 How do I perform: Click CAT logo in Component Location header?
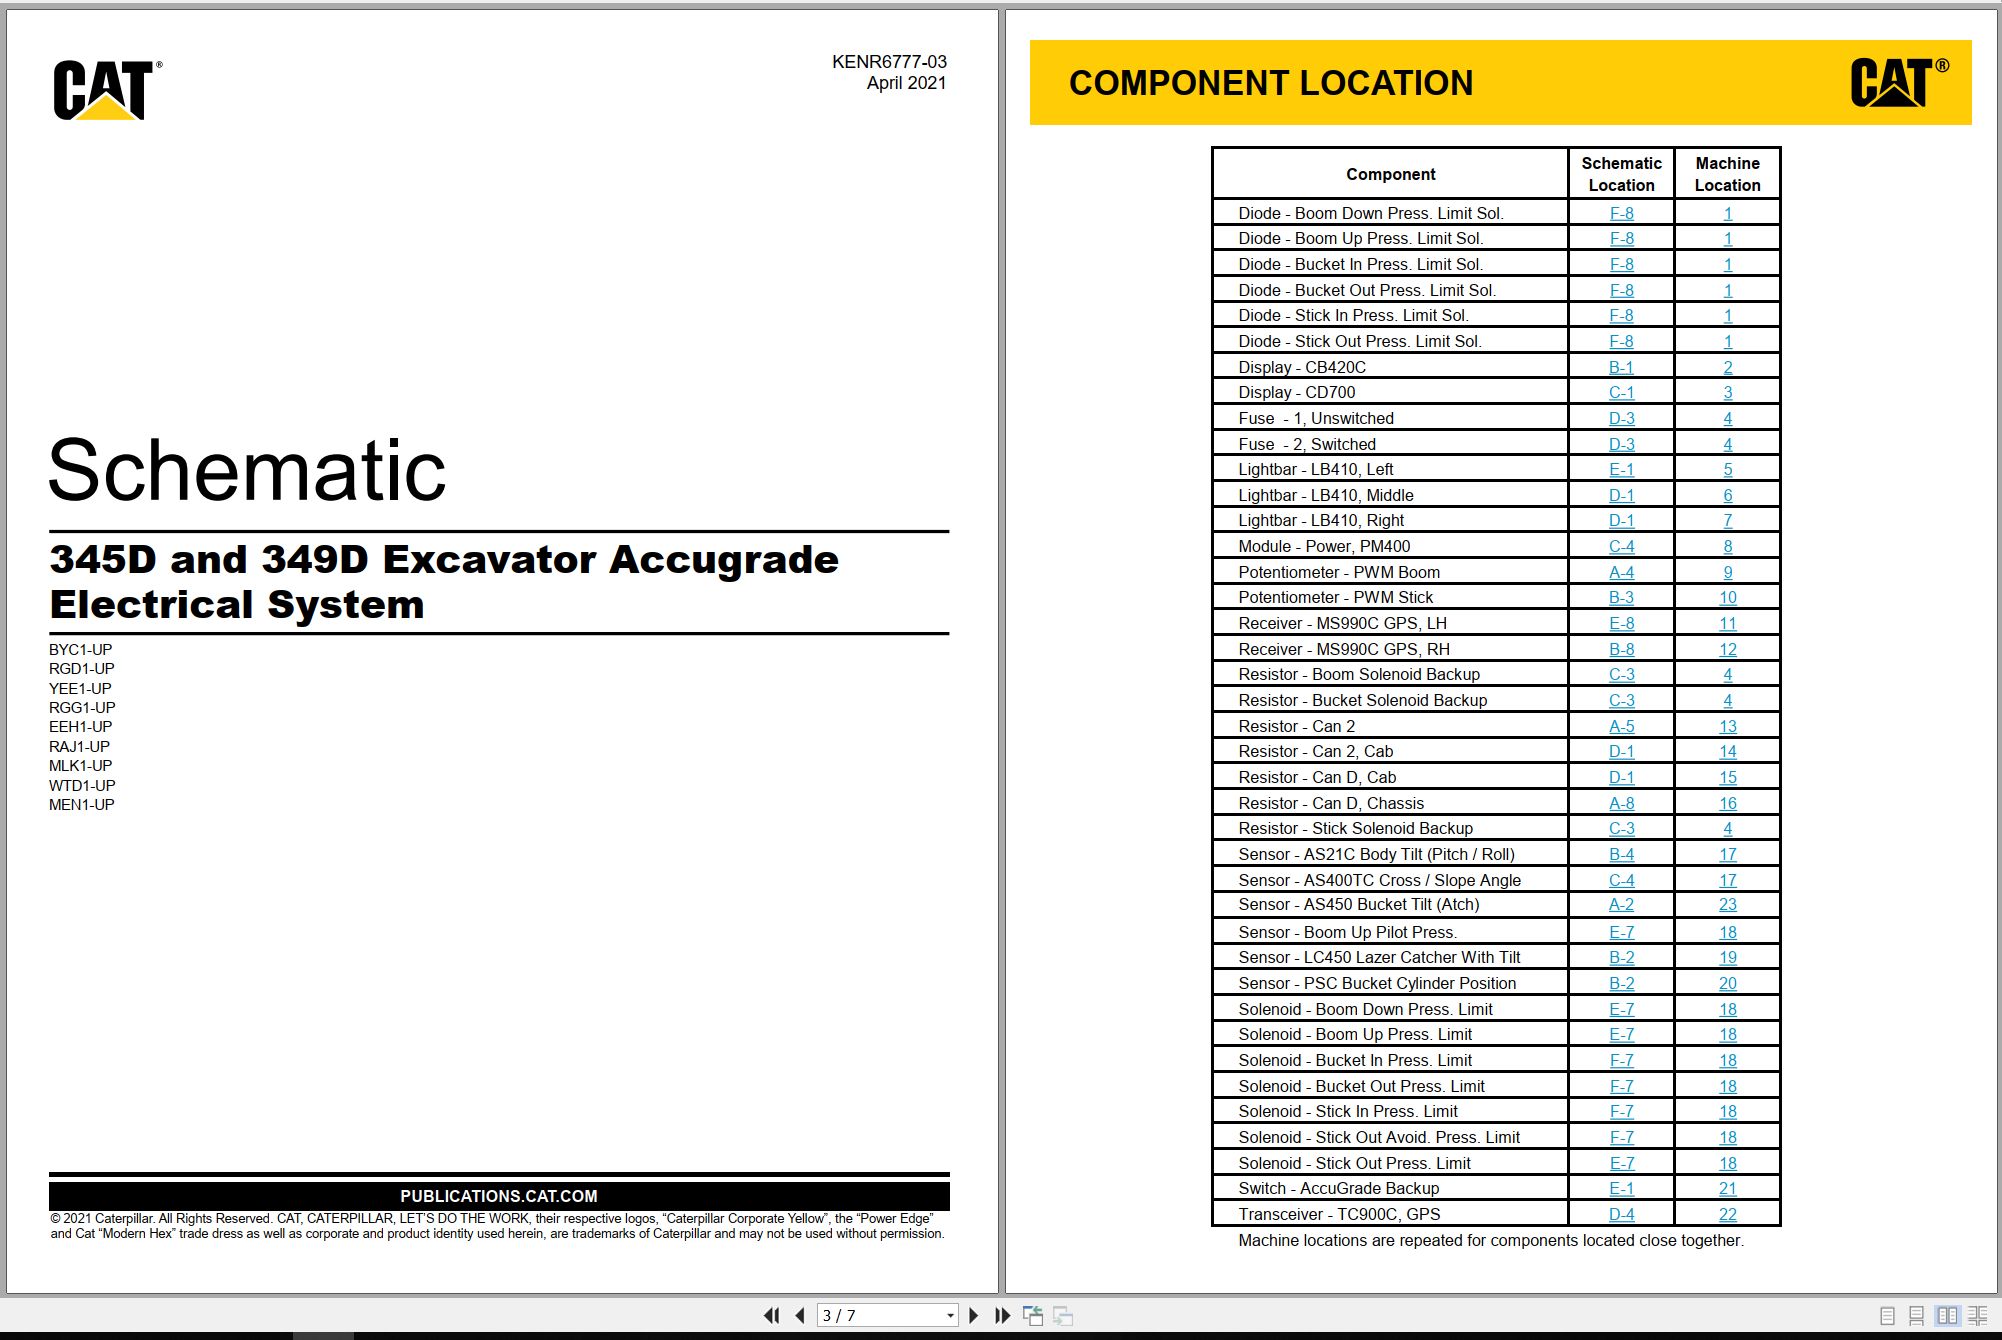[x=1899, y=82]
